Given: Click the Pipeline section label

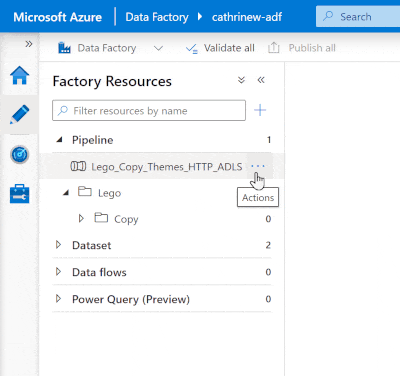Looking at the screenshot, I should [x=93, y=140].
